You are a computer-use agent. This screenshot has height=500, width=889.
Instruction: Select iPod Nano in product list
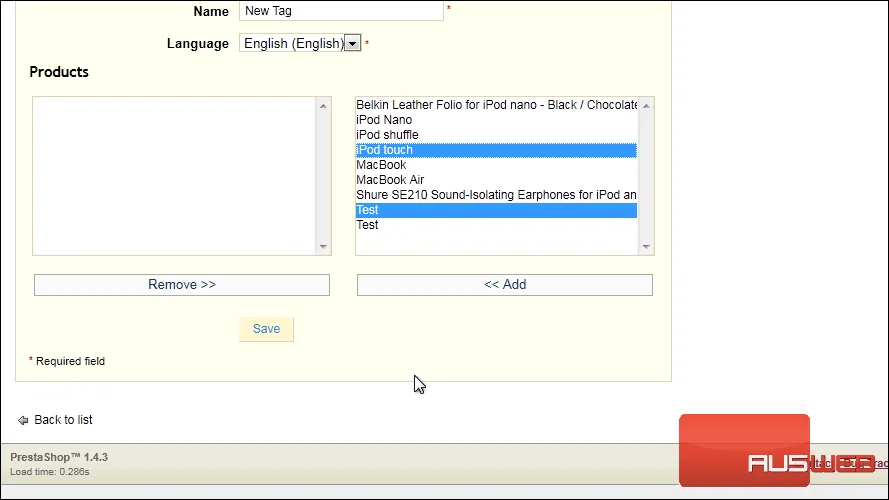(x=496, y=120)
